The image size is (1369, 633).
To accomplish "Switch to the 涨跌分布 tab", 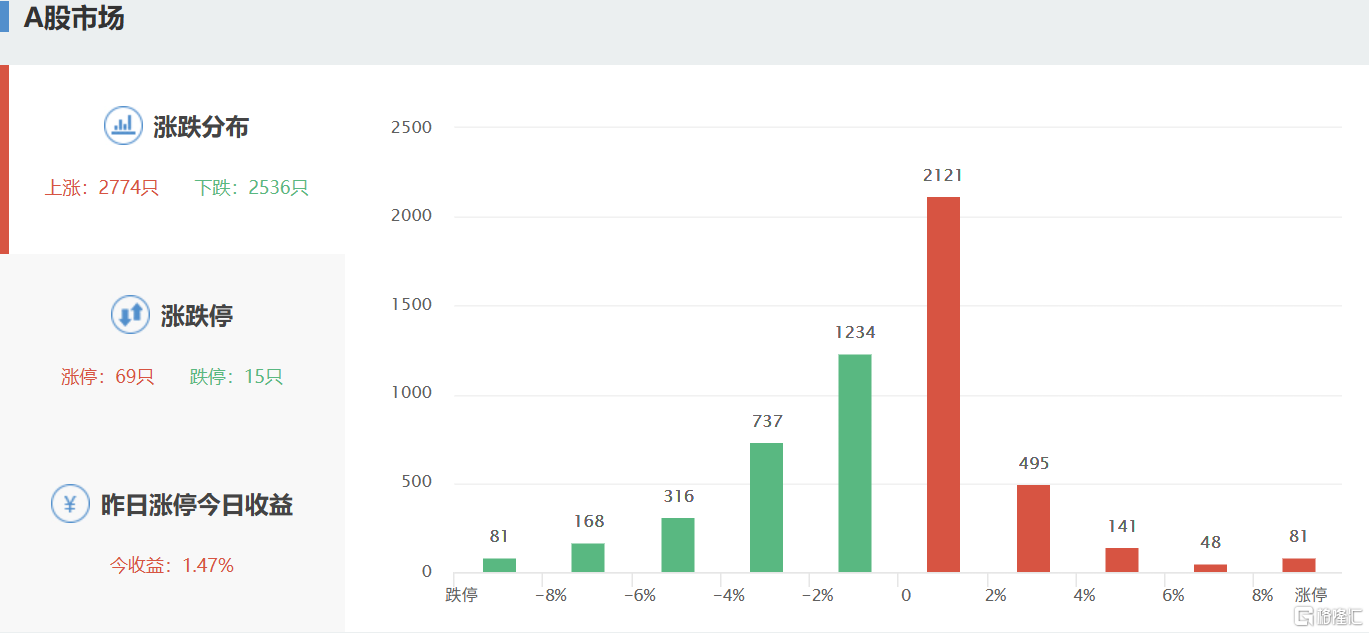I will click(x=200, y=127).
